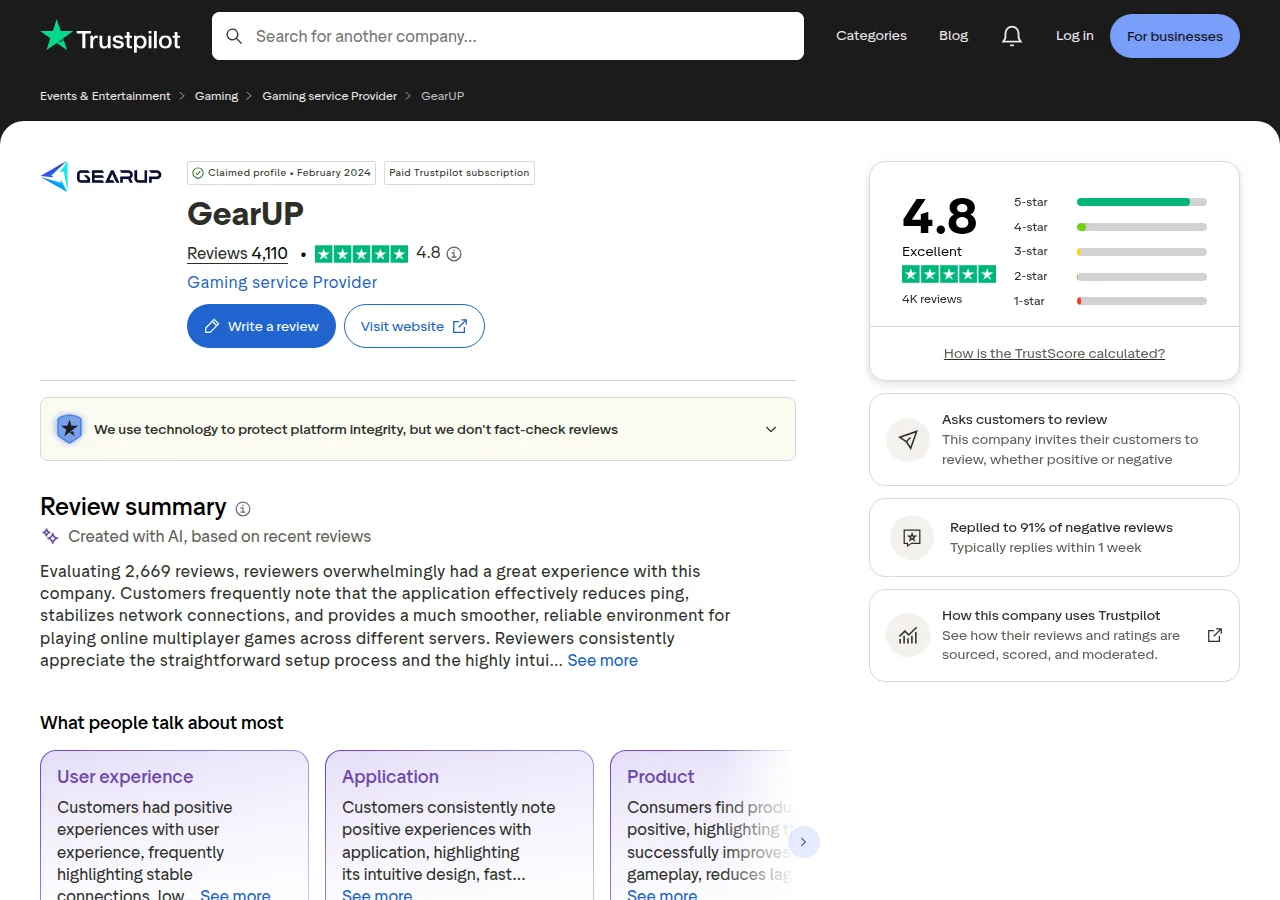Expand Product card See more
The image size is (1280, 900).
click(x=662, y=894)
